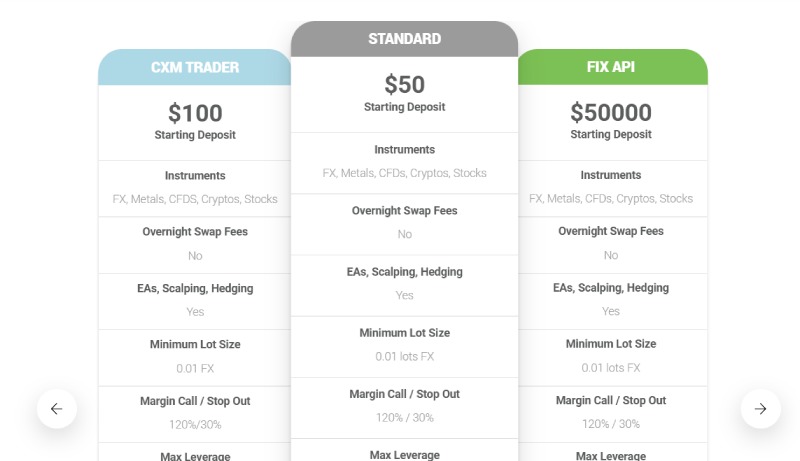Click the left arrow carousel button
The width and height of the screenshot is (800, 461).
[57, 408]
